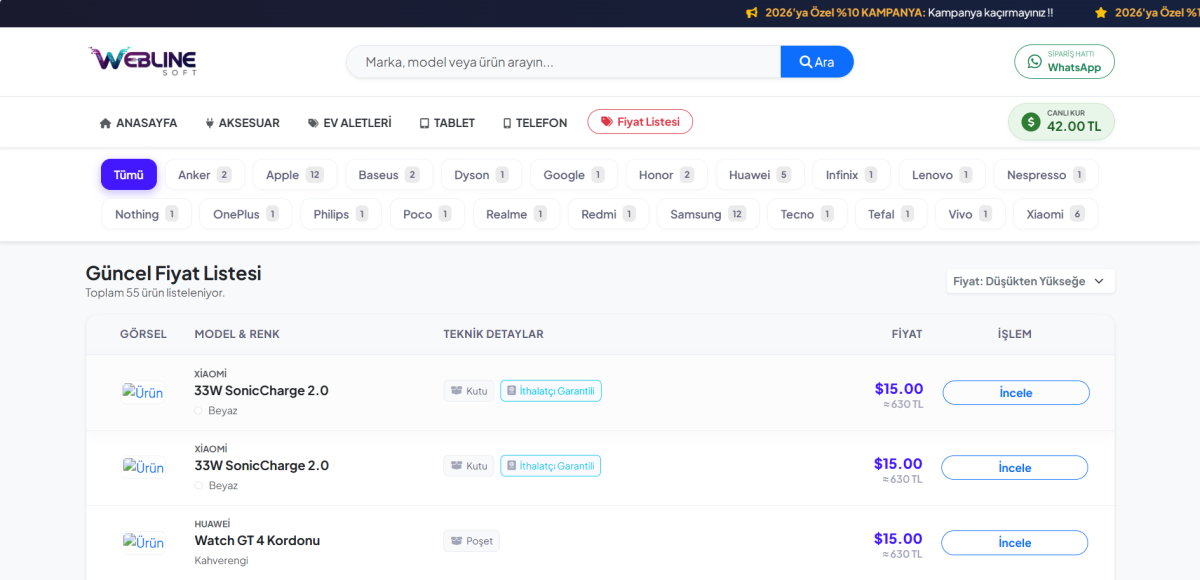Open the EV ALETLERİ menu item
1200x580 pixels.
pyautogui.click(x=349, y=123)
